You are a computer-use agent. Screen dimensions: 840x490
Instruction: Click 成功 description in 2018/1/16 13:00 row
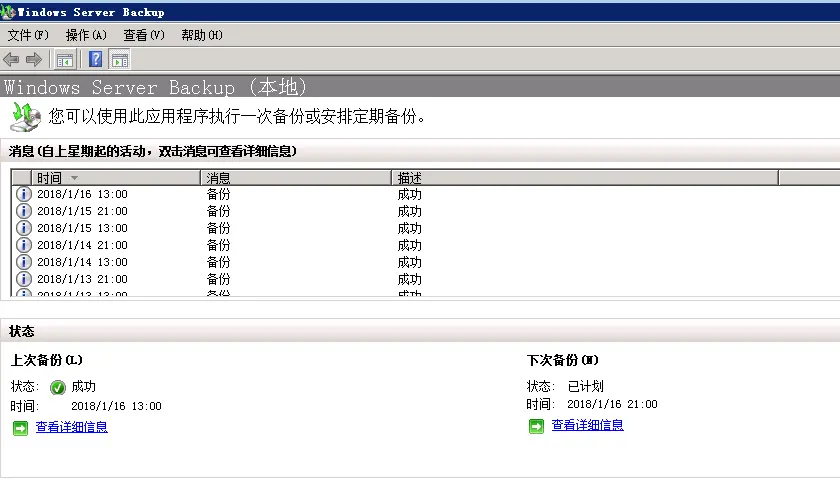coord(409,194)
